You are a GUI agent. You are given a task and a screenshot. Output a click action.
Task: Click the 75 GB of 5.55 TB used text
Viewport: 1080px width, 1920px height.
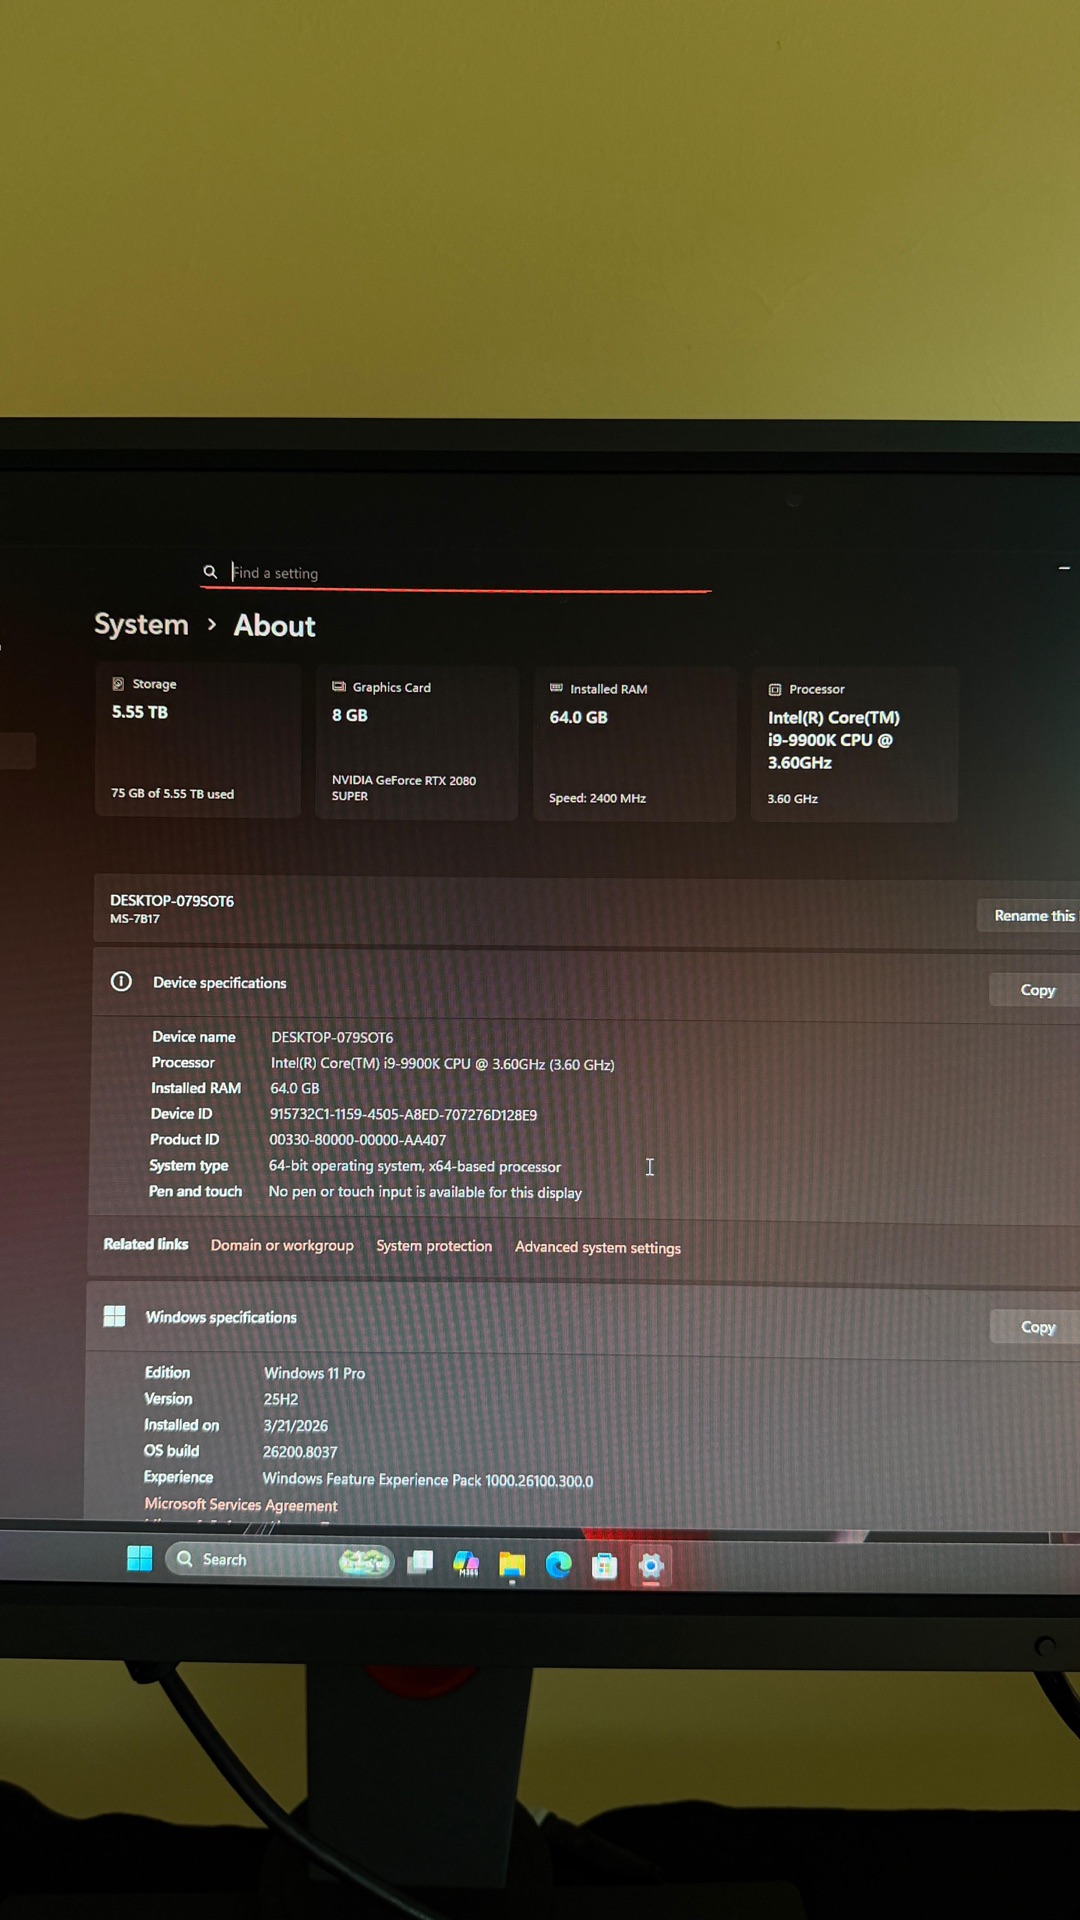pos(172,793)
